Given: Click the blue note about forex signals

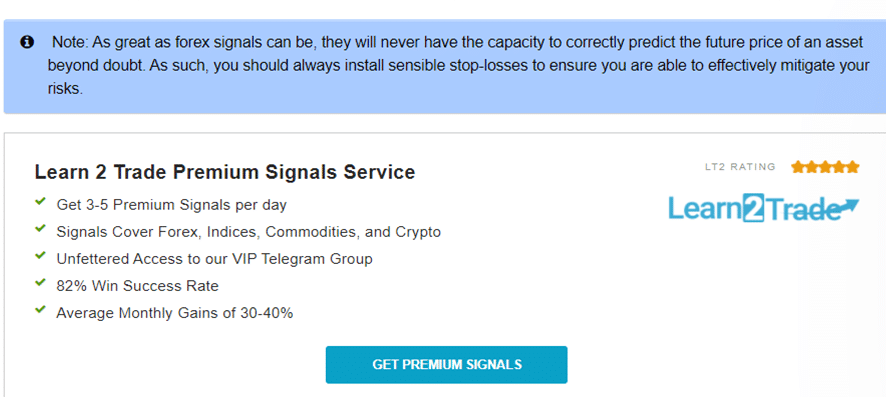Looking at the screenshot, I should pos(443,67).
